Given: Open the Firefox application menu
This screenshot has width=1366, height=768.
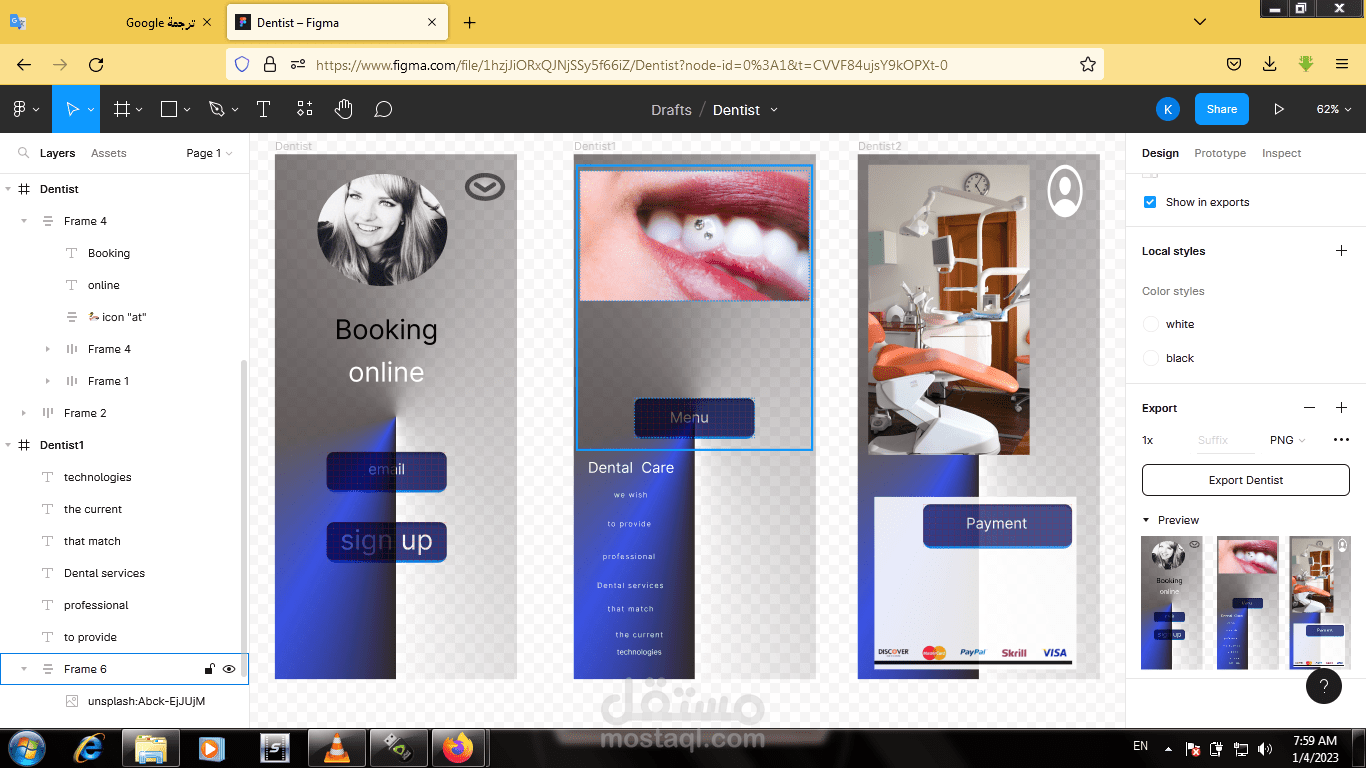Looking at the screenshot, I should (x=1342, y=64).
